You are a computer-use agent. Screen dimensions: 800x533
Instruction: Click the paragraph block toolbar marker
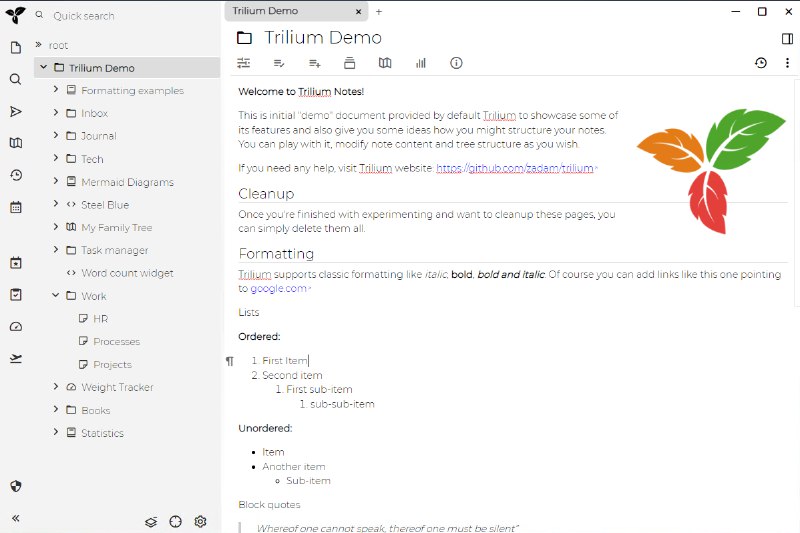pyautogui.click(x=230, y=361)
